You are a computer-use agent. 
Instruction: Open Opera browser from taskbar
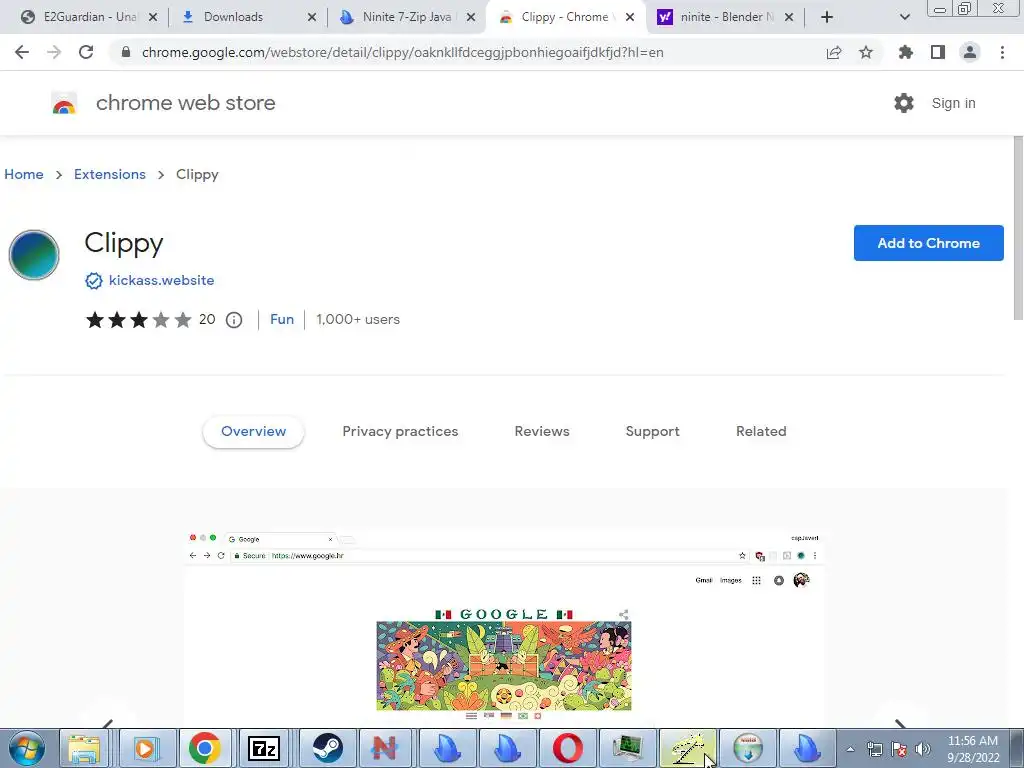coord(568,748)
